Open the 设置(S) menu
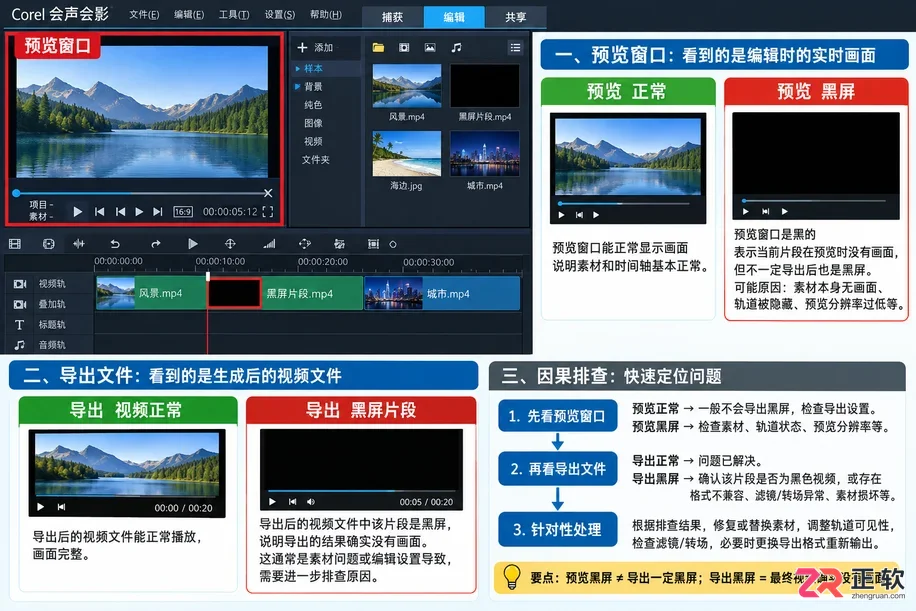Viewport: 916px width, 611px height. 279,15
